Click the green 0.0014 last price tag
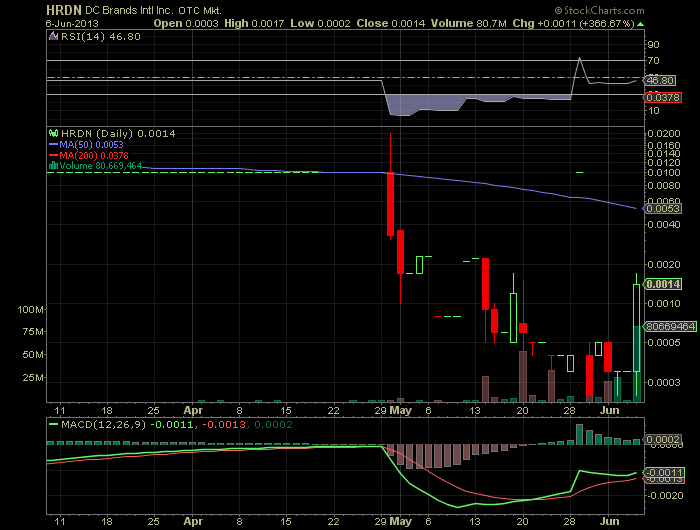The image size is (700, 530). click(663, 284)
